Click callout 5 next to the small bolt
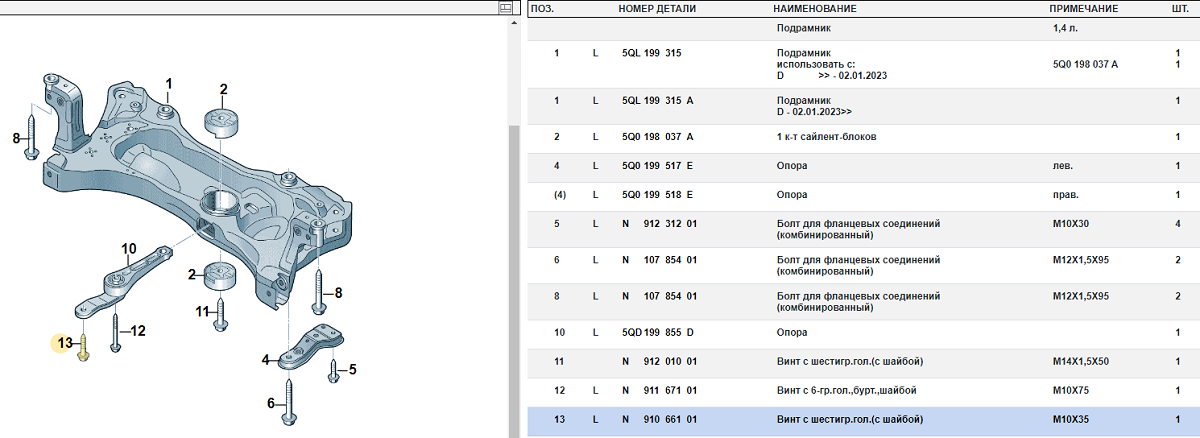 click(x=352, y=370)
